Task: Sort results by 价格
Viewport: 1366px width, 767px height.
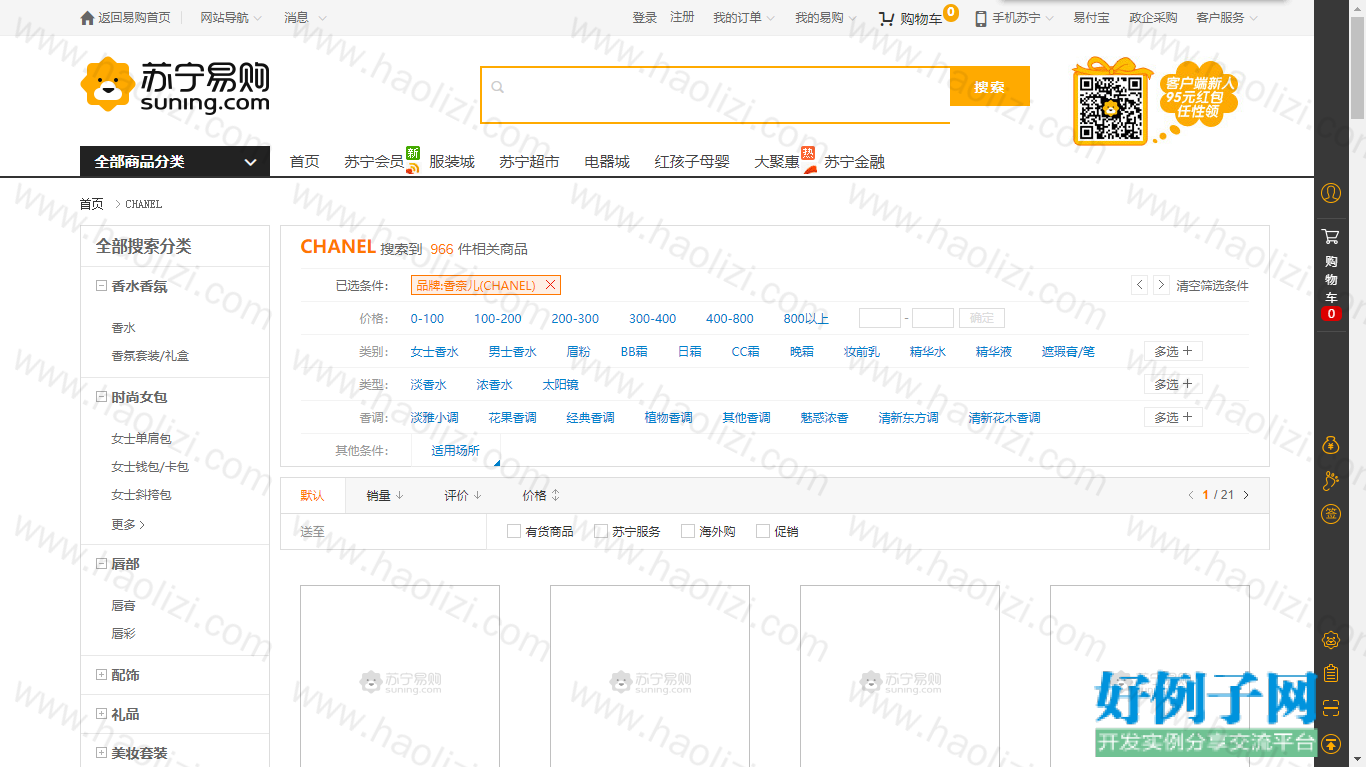Action: click(541, 495)
